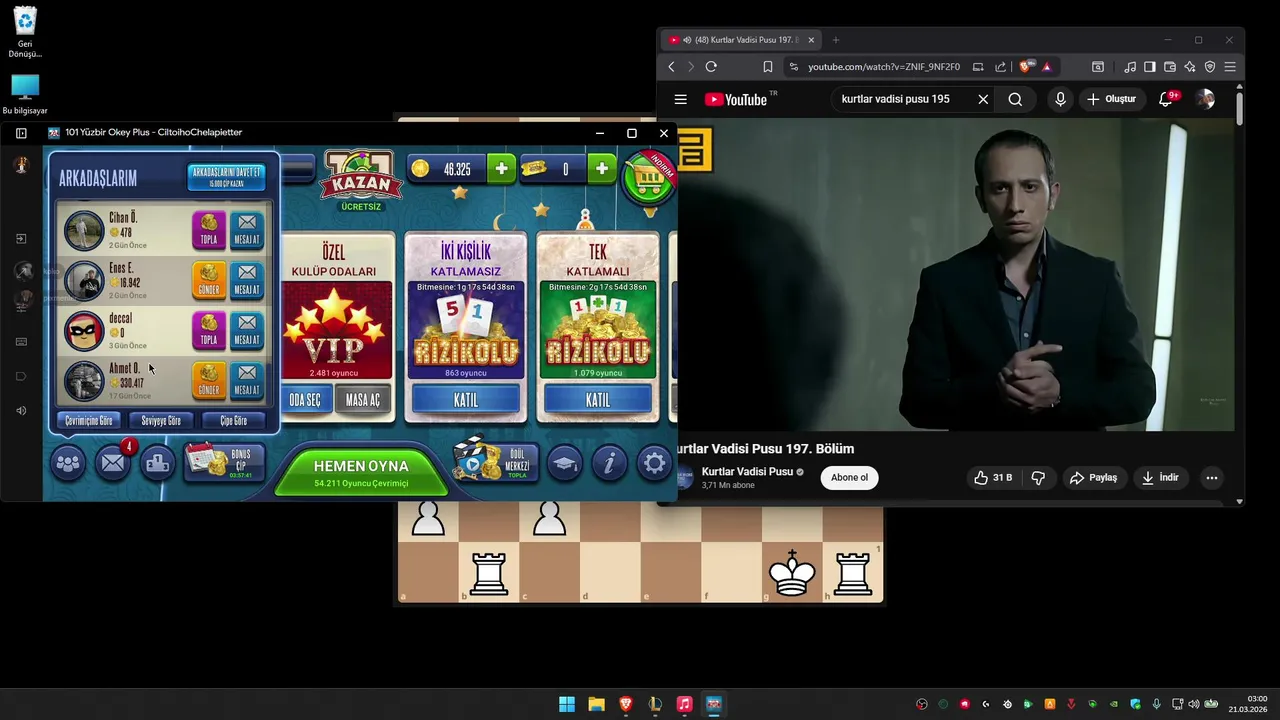Send message to Enes E.
This screenshot has width=1280, height=720.
point(247,280)
